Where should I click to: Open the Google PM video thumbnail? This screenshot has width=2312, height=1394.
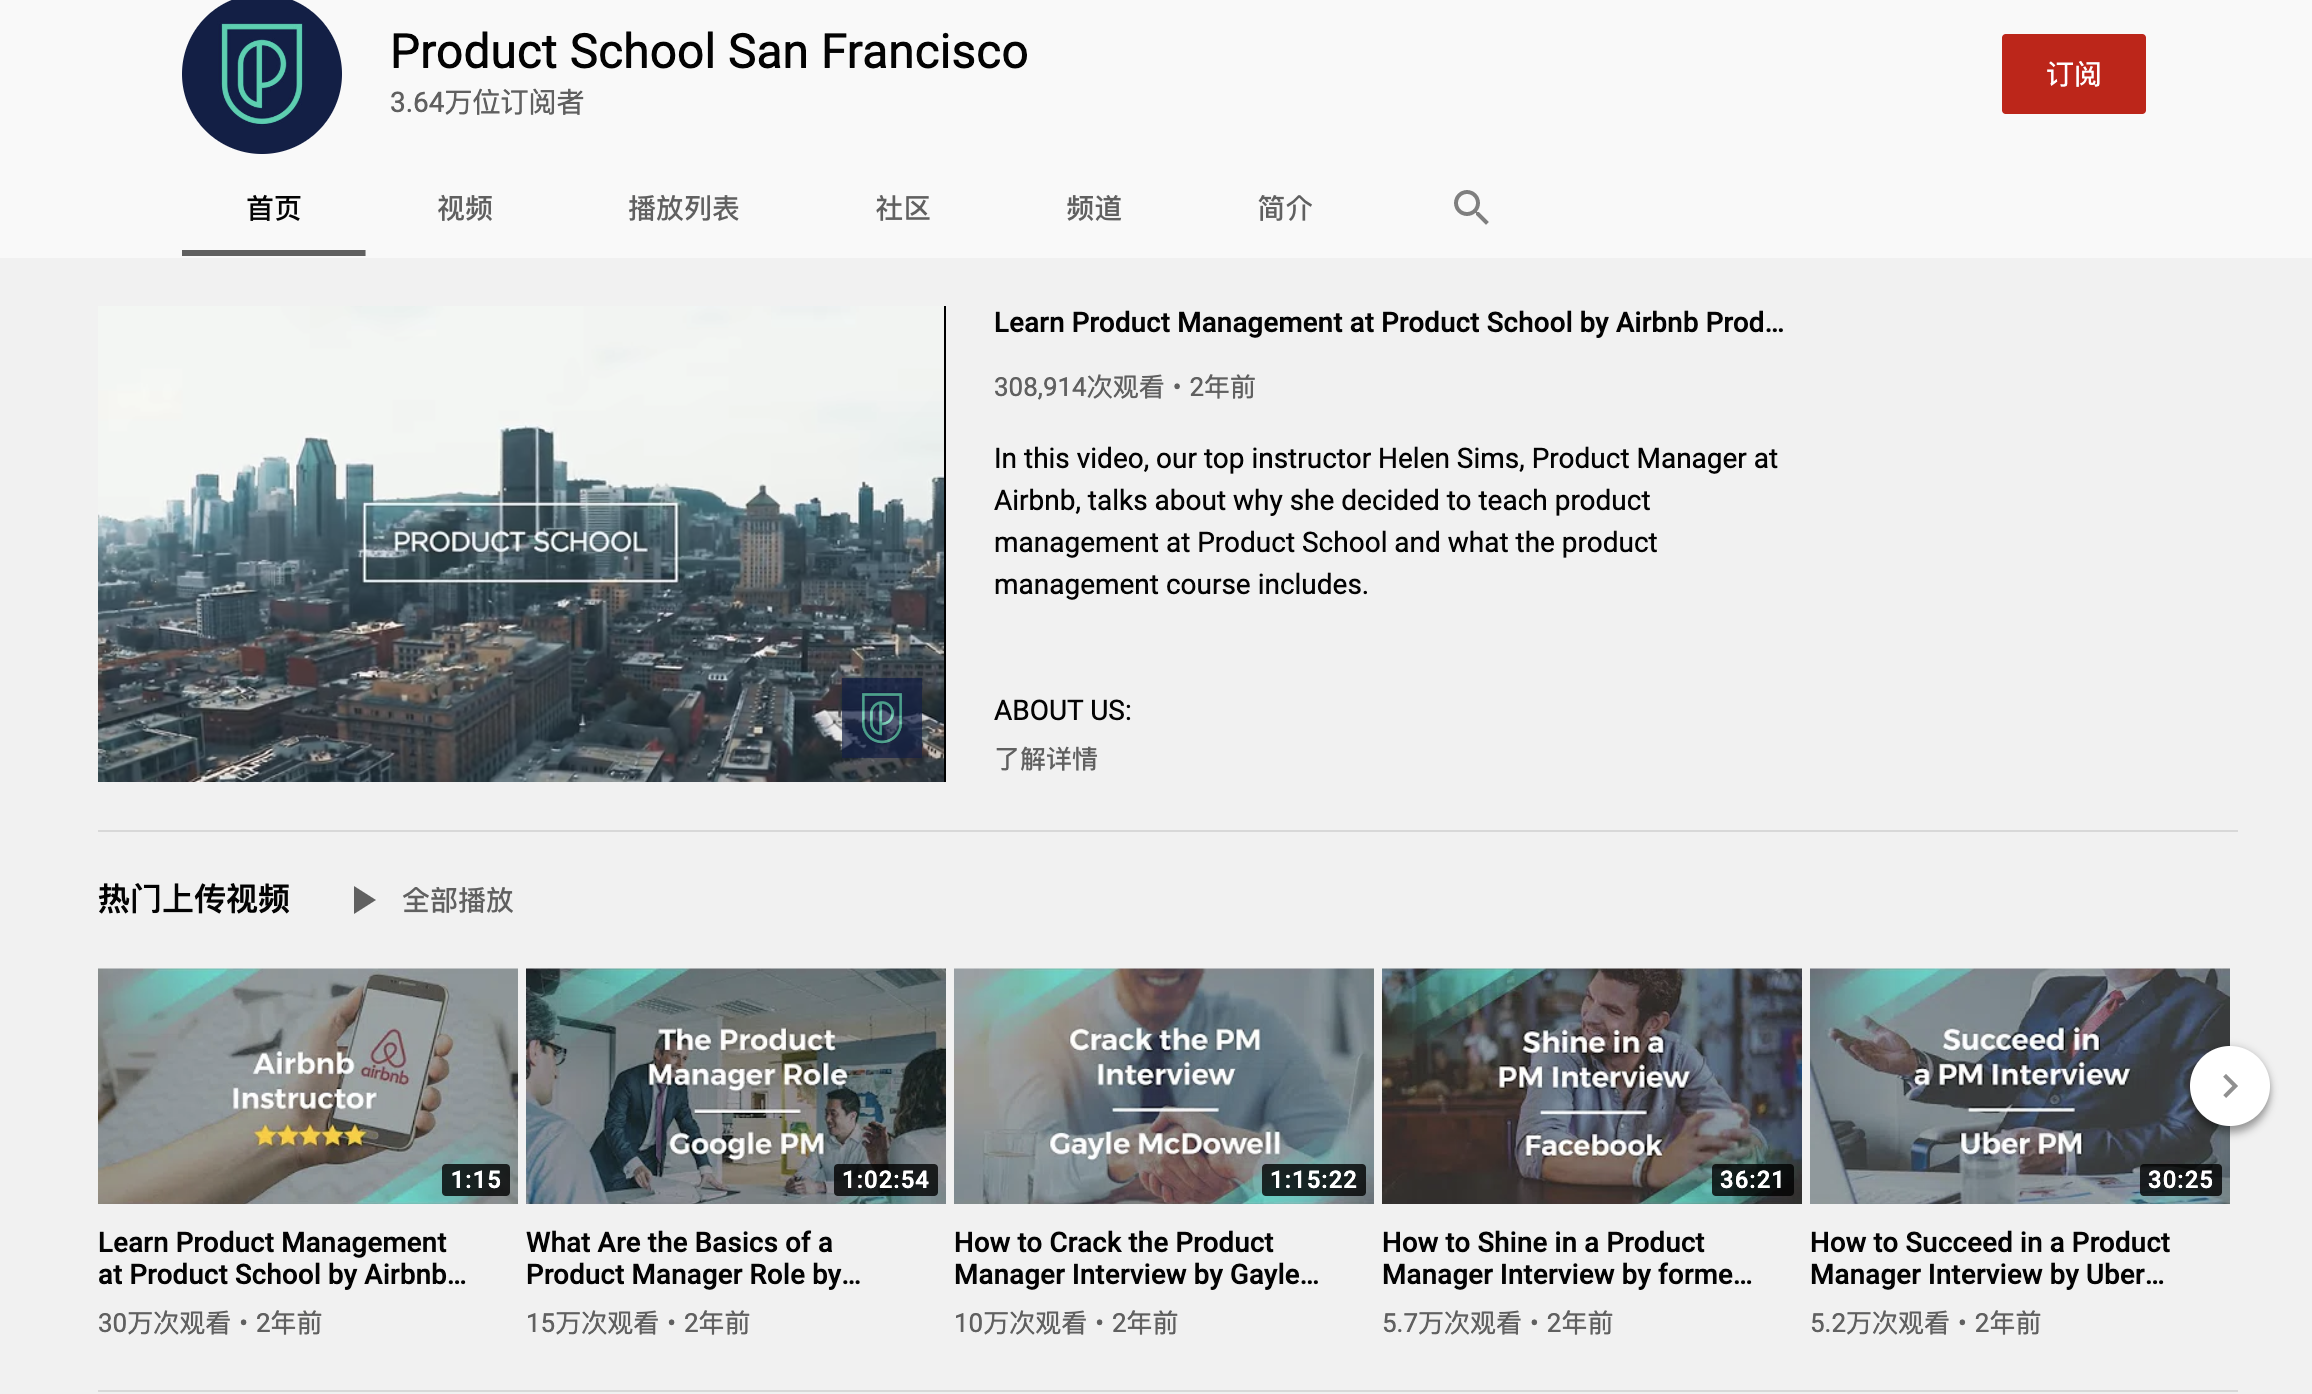point(735,1085)
